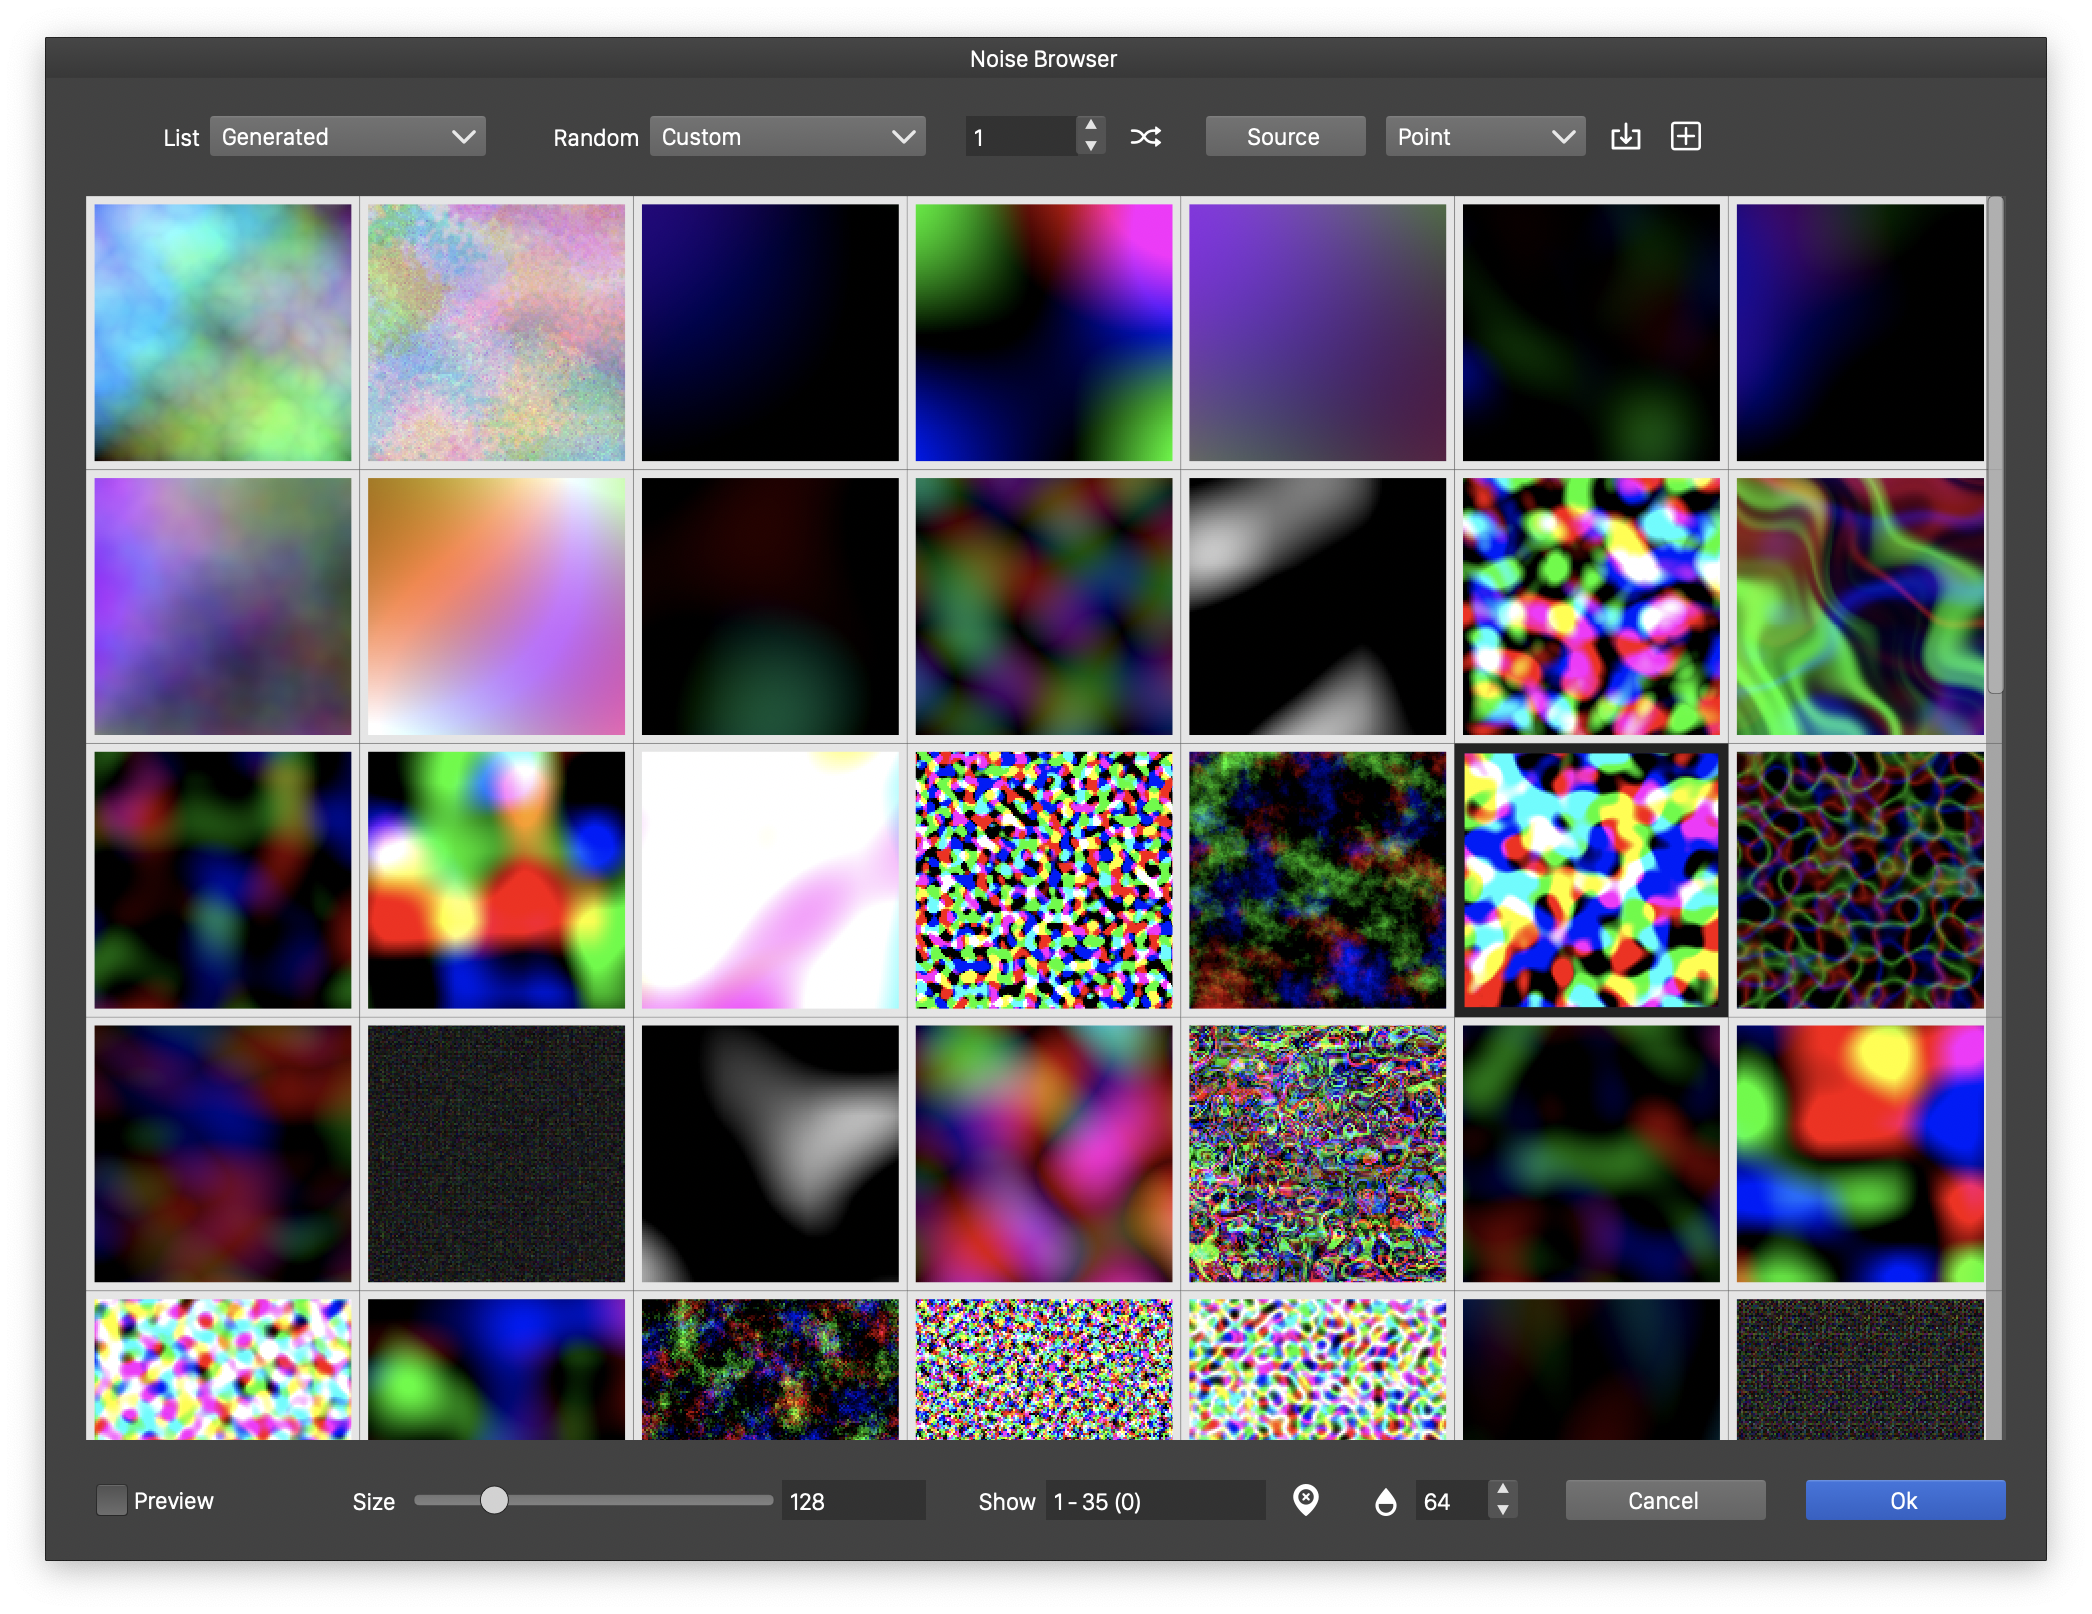Image resolution: width=2092 pixels, height=1614 pixels.
Task: Open the List Generated dropdown
Action: click(x=347, y=137)
